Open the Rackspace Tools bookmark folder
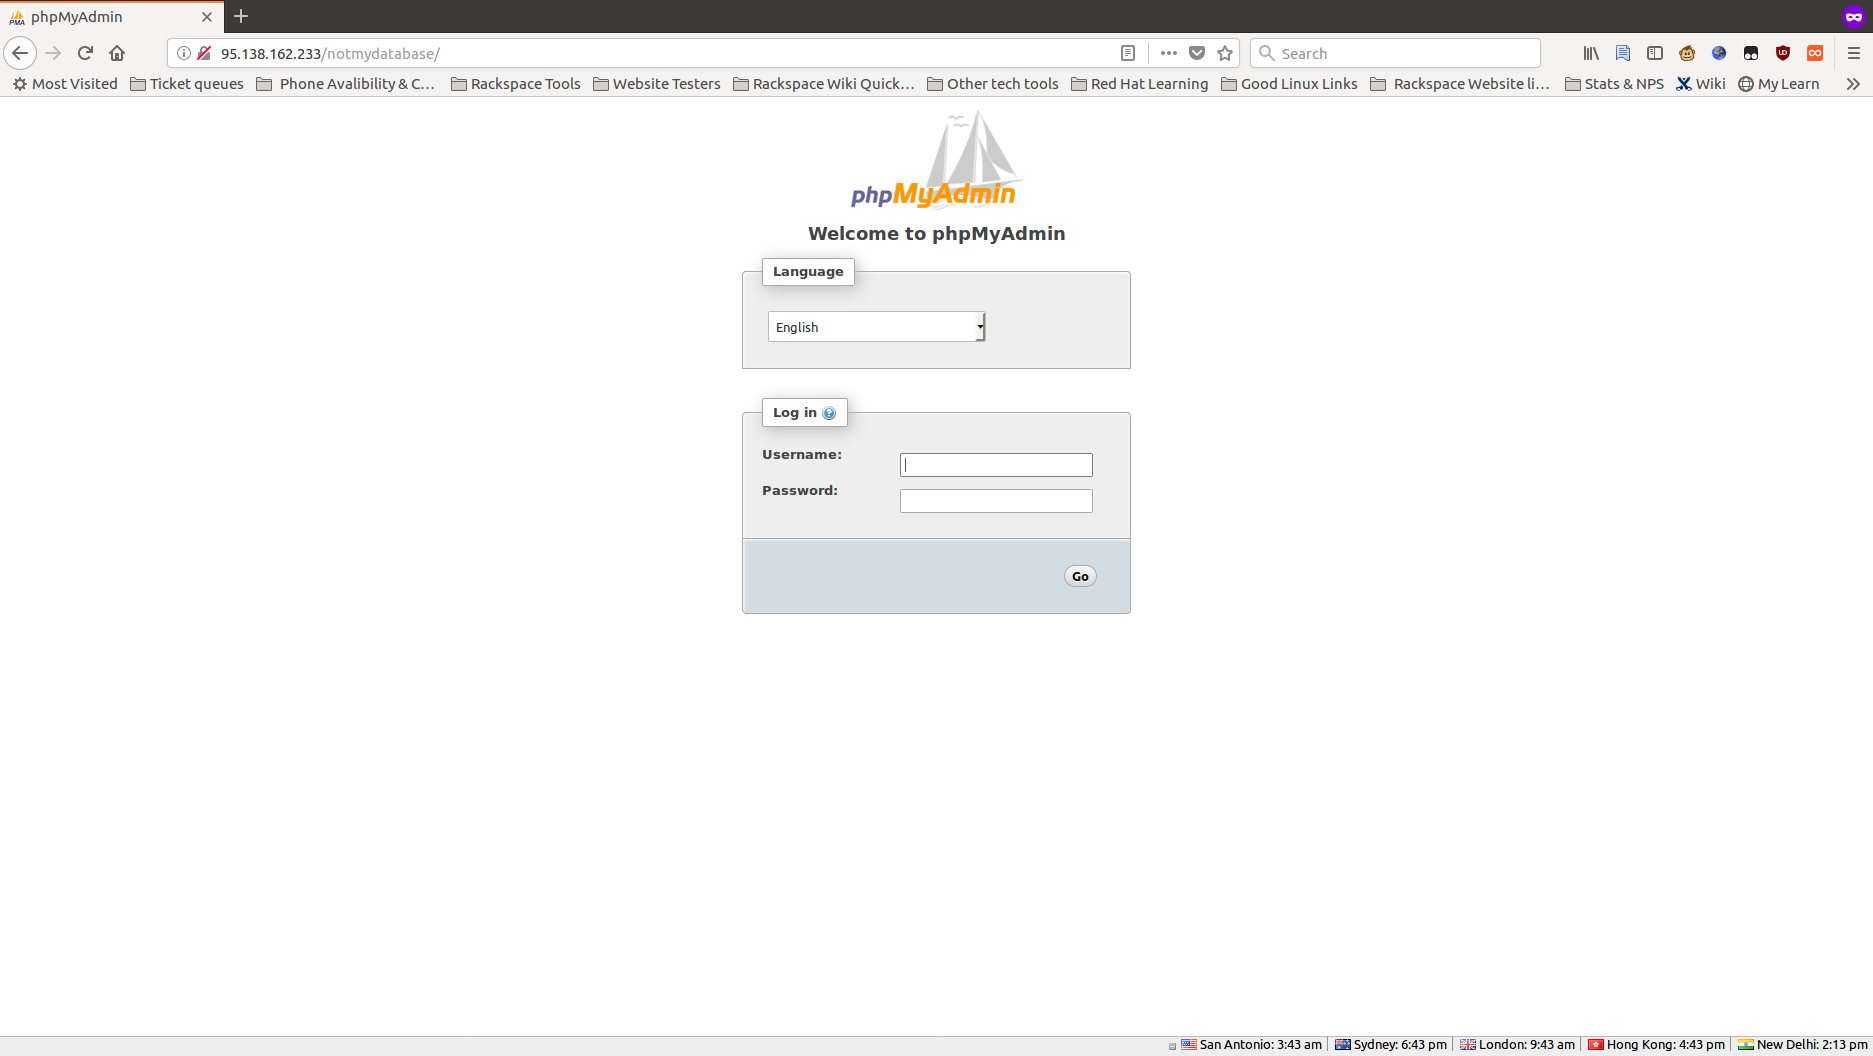 [x=515, y=84]
